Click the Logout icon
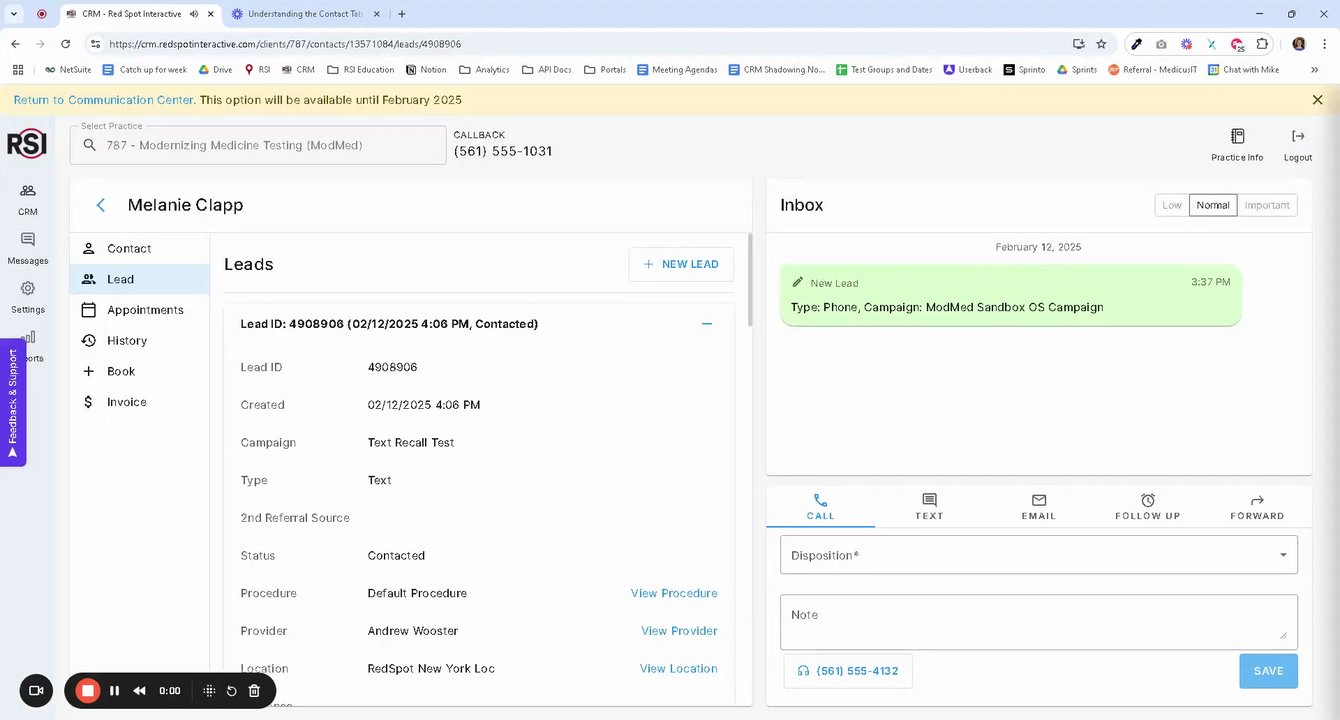 point(1297,137)
